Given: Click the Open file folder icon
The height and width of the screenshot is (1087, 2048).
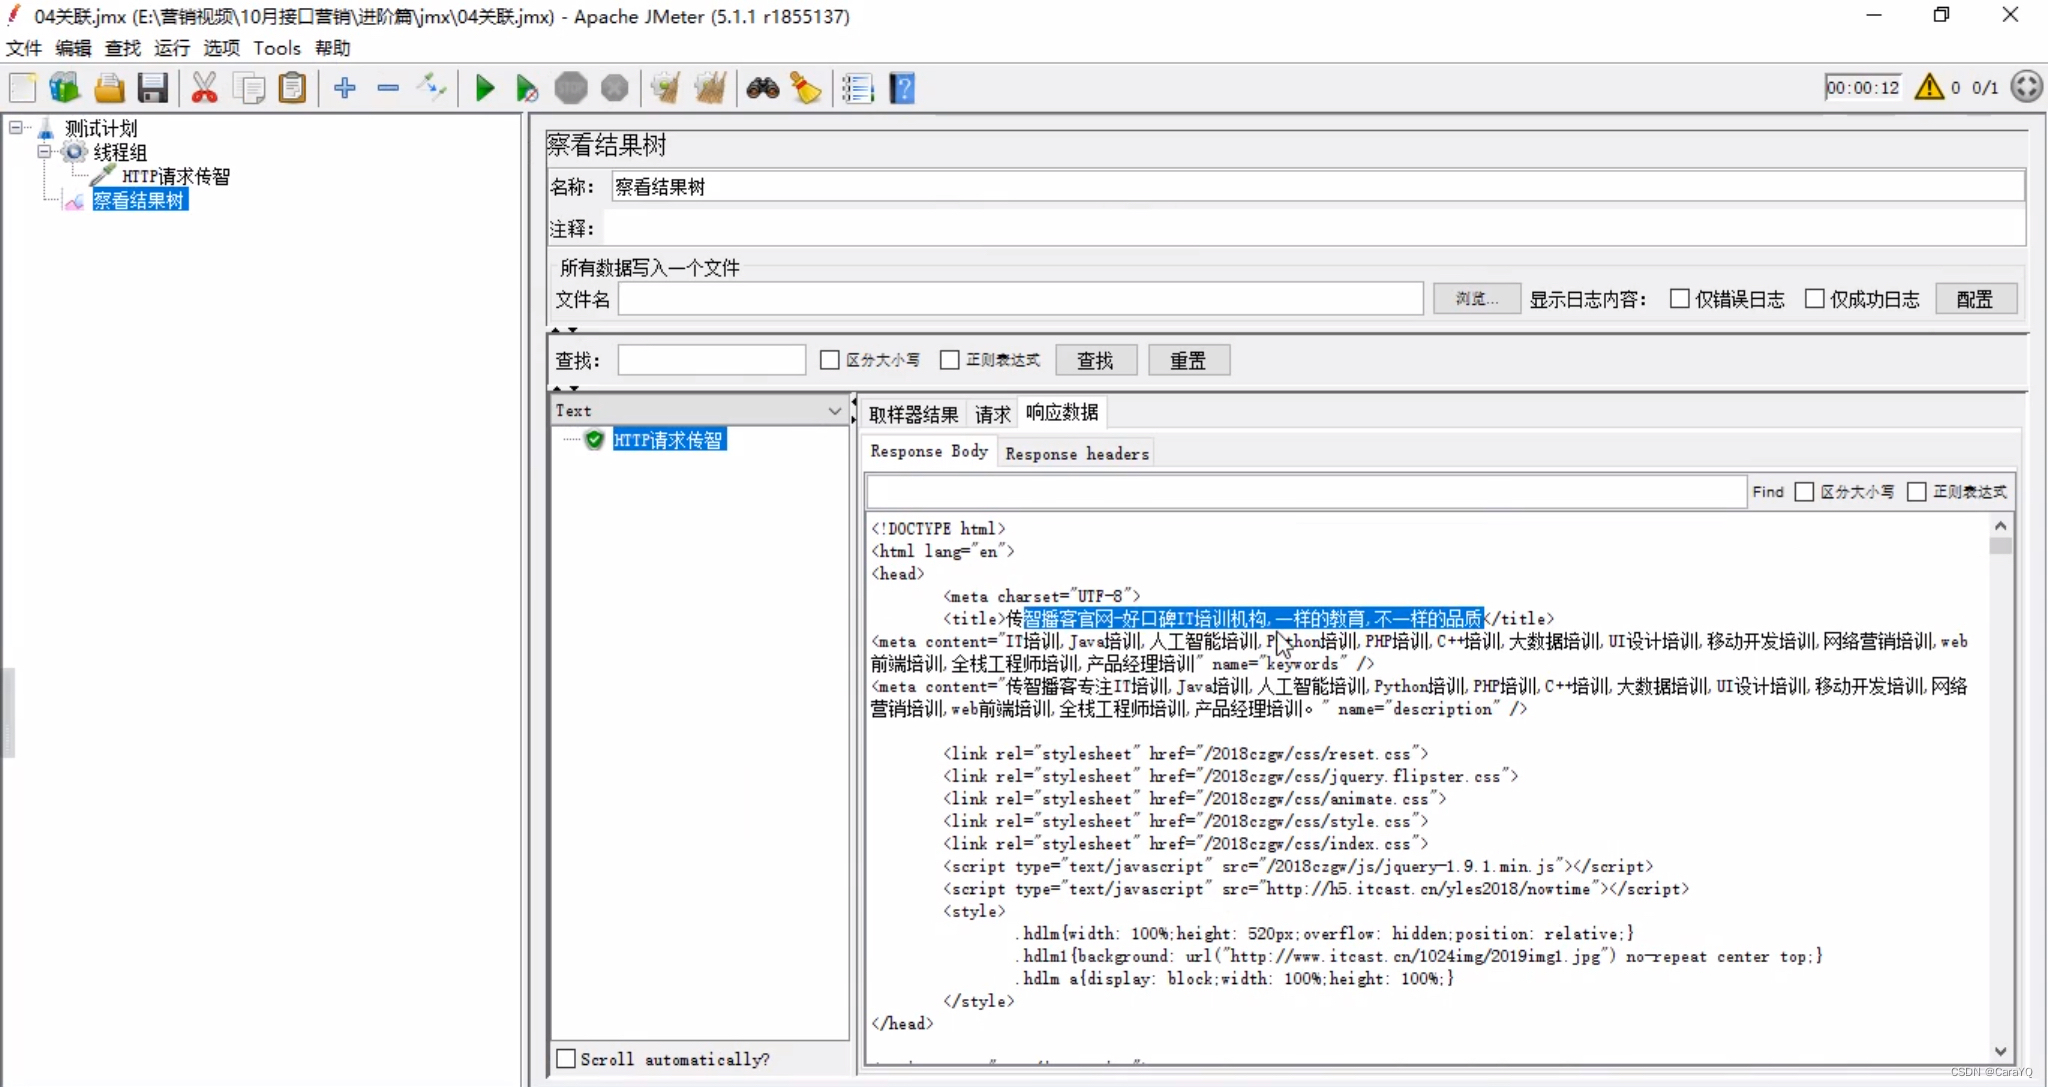Looking at the screenshot, I should tap(109, 88).
